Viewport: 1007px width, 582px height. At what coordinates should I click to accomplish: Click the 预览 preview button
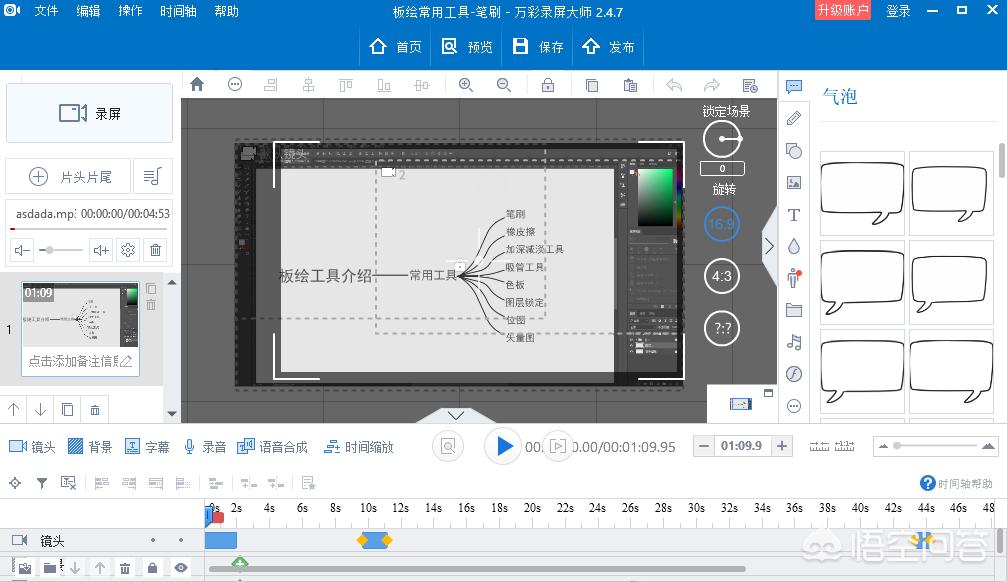pyautogui.click(x=467, y=47)
